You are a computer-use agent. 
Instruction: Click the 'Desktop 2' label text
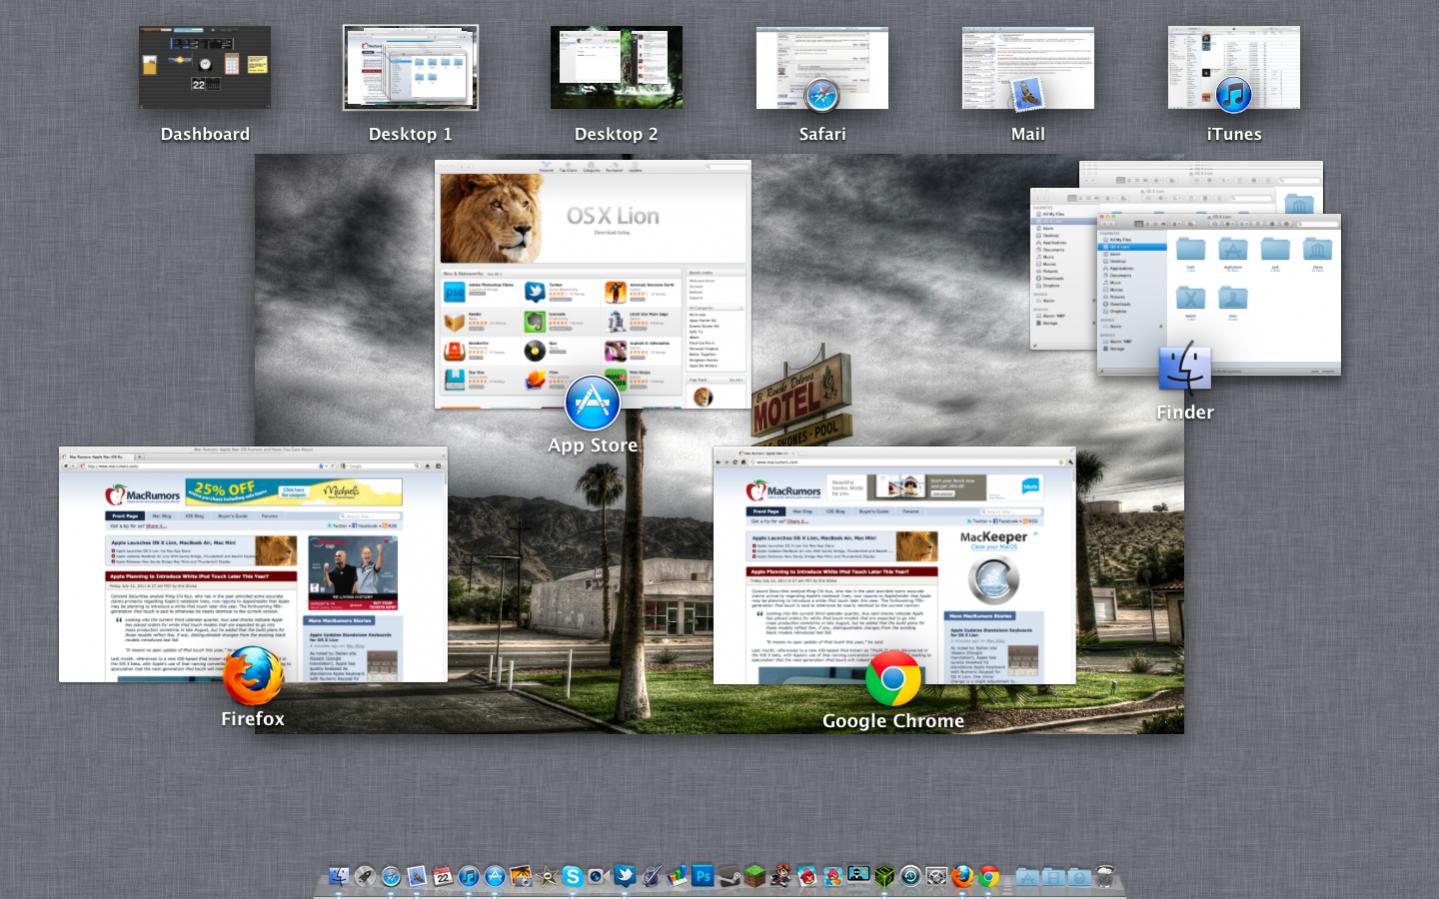[x=616, y=134]
